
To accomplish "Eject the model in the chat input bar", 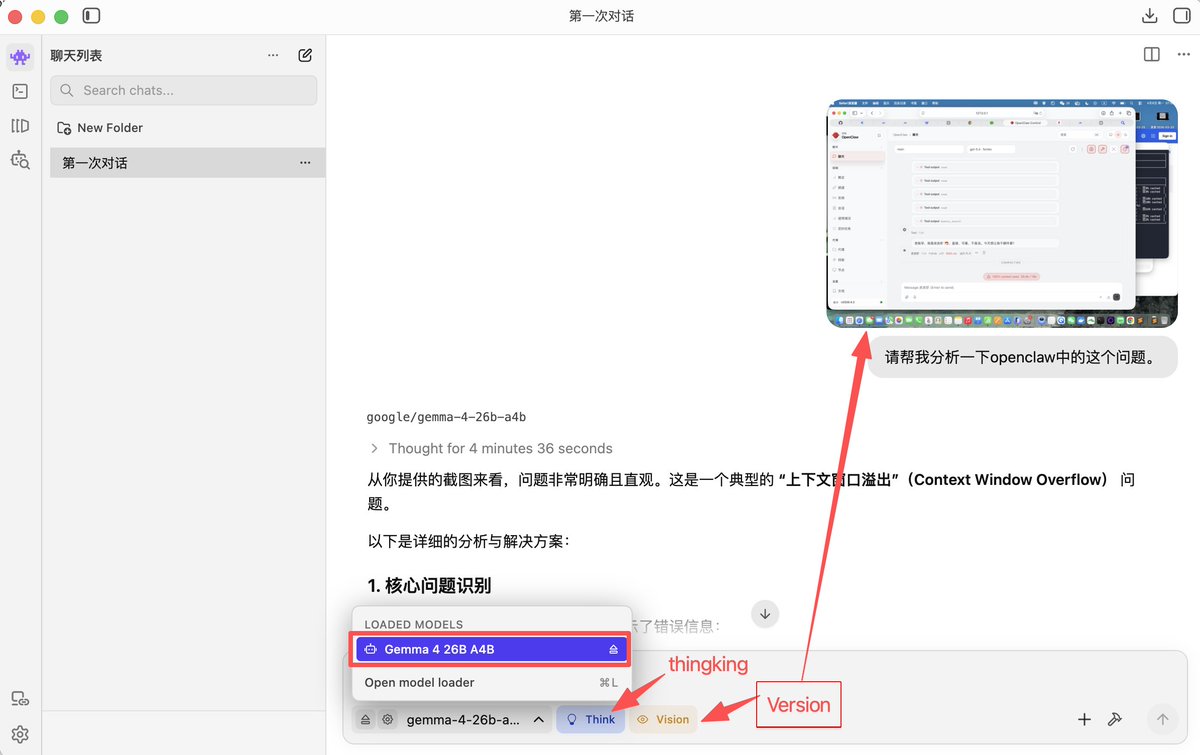I will click(x=366, y=719).
